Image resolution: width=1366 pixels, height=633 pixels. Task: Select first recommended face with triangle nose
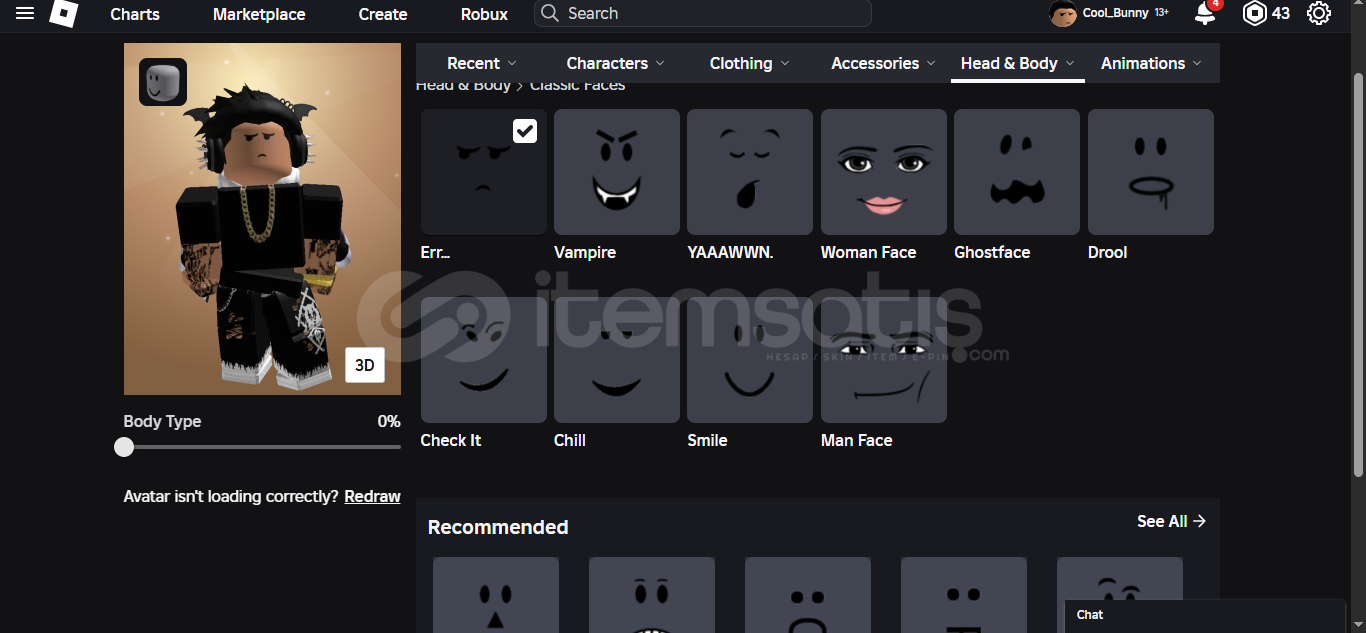pos(496,595)
